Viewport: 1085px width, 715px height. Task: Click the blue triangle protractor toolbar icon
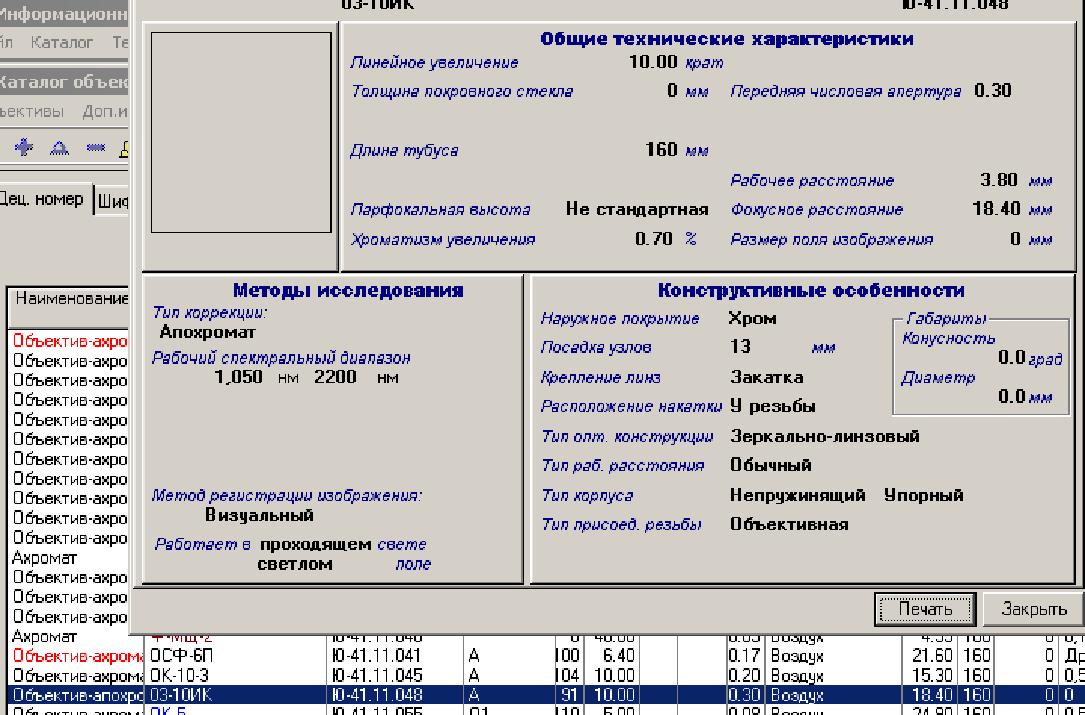point(60,147)
